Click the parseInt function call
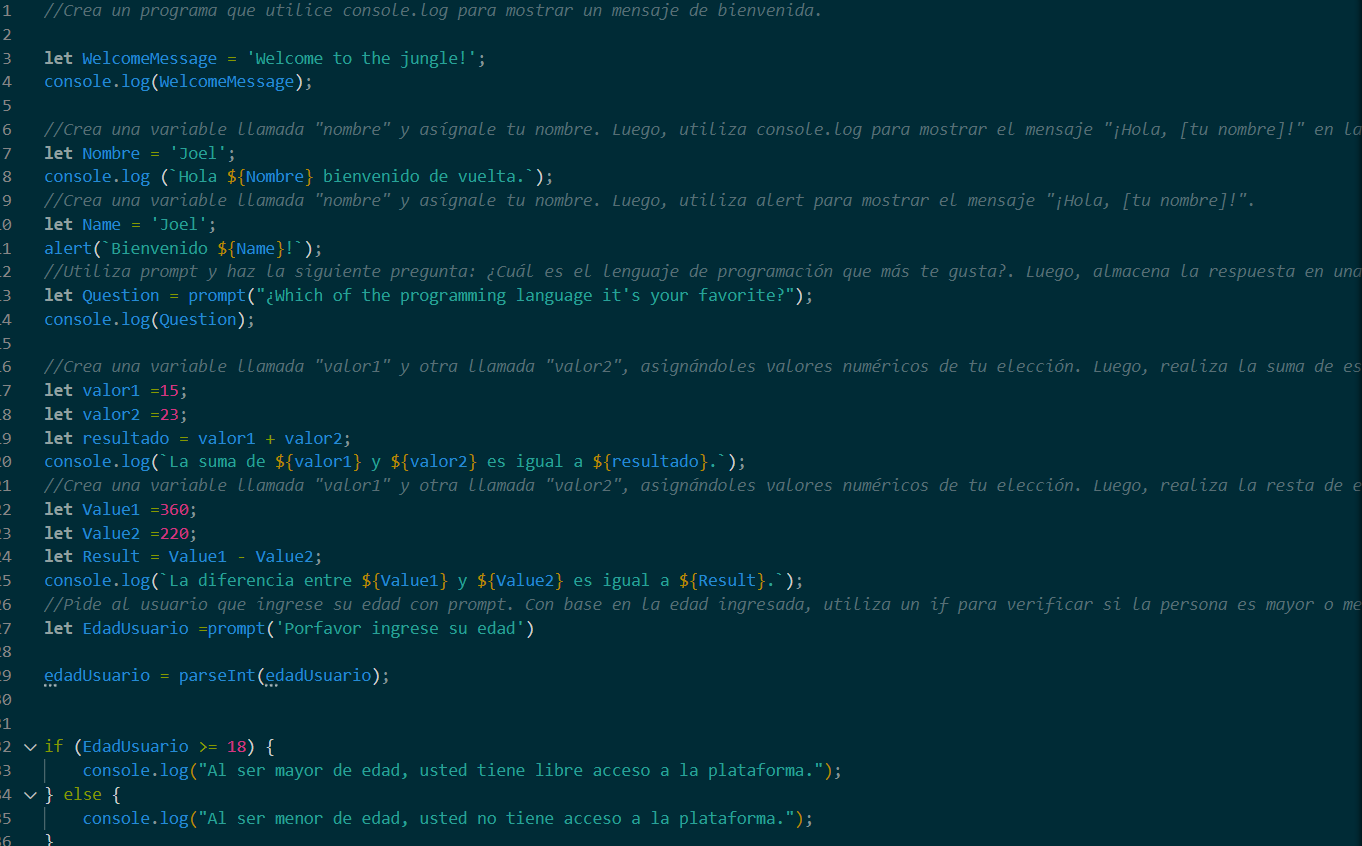Image resolution: width=1362 pixels, height=846 pixels. tap(217, 676)
